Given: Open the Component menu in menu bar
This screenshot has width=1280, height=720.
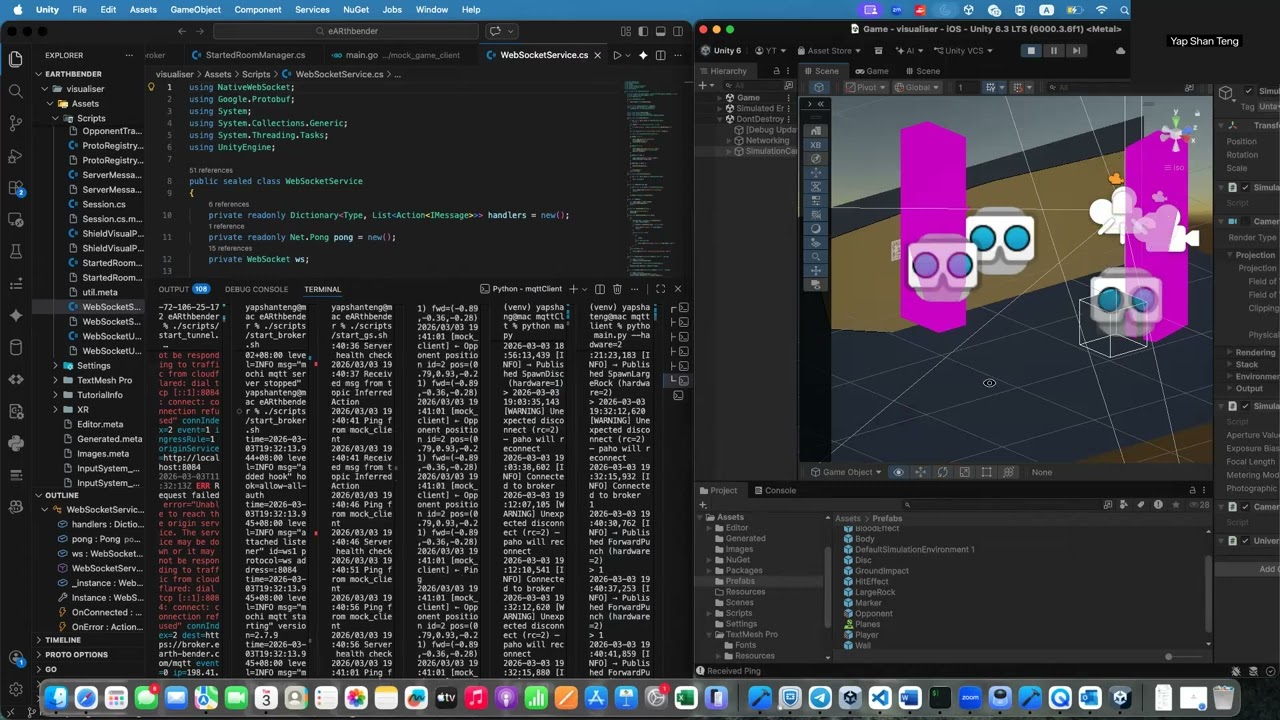Looking at the screenshot, I should click(258, 9).
